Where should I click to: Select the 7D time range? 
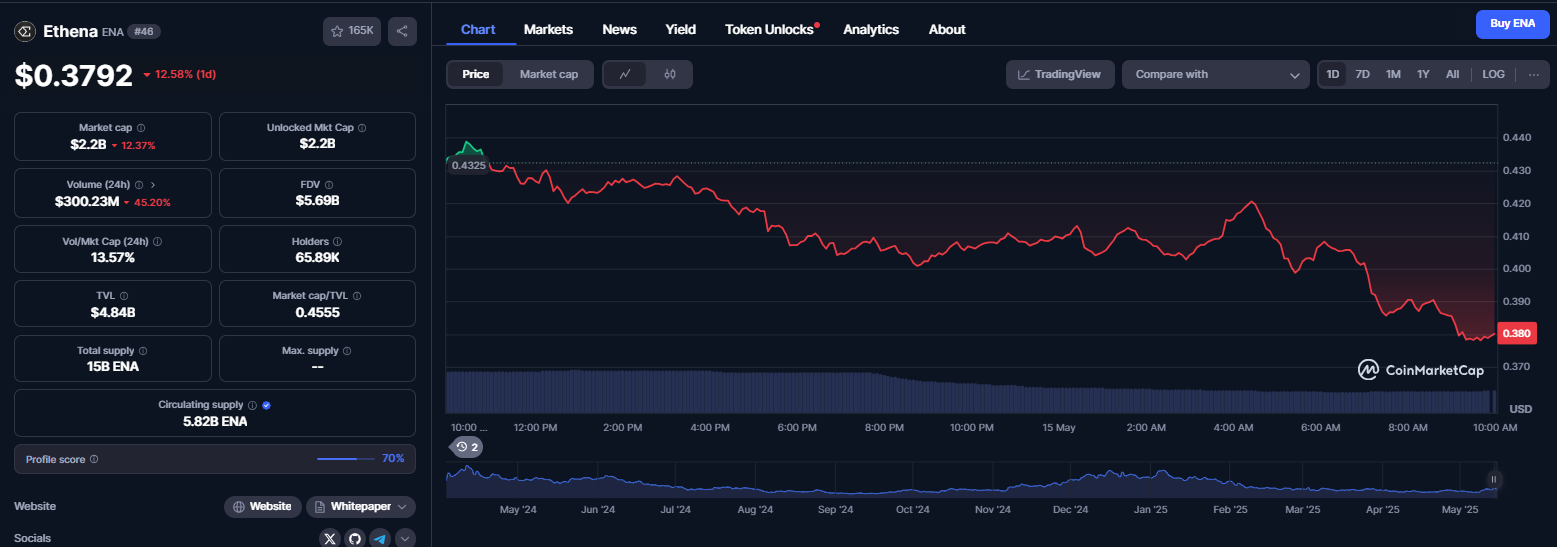point(1362,74)
